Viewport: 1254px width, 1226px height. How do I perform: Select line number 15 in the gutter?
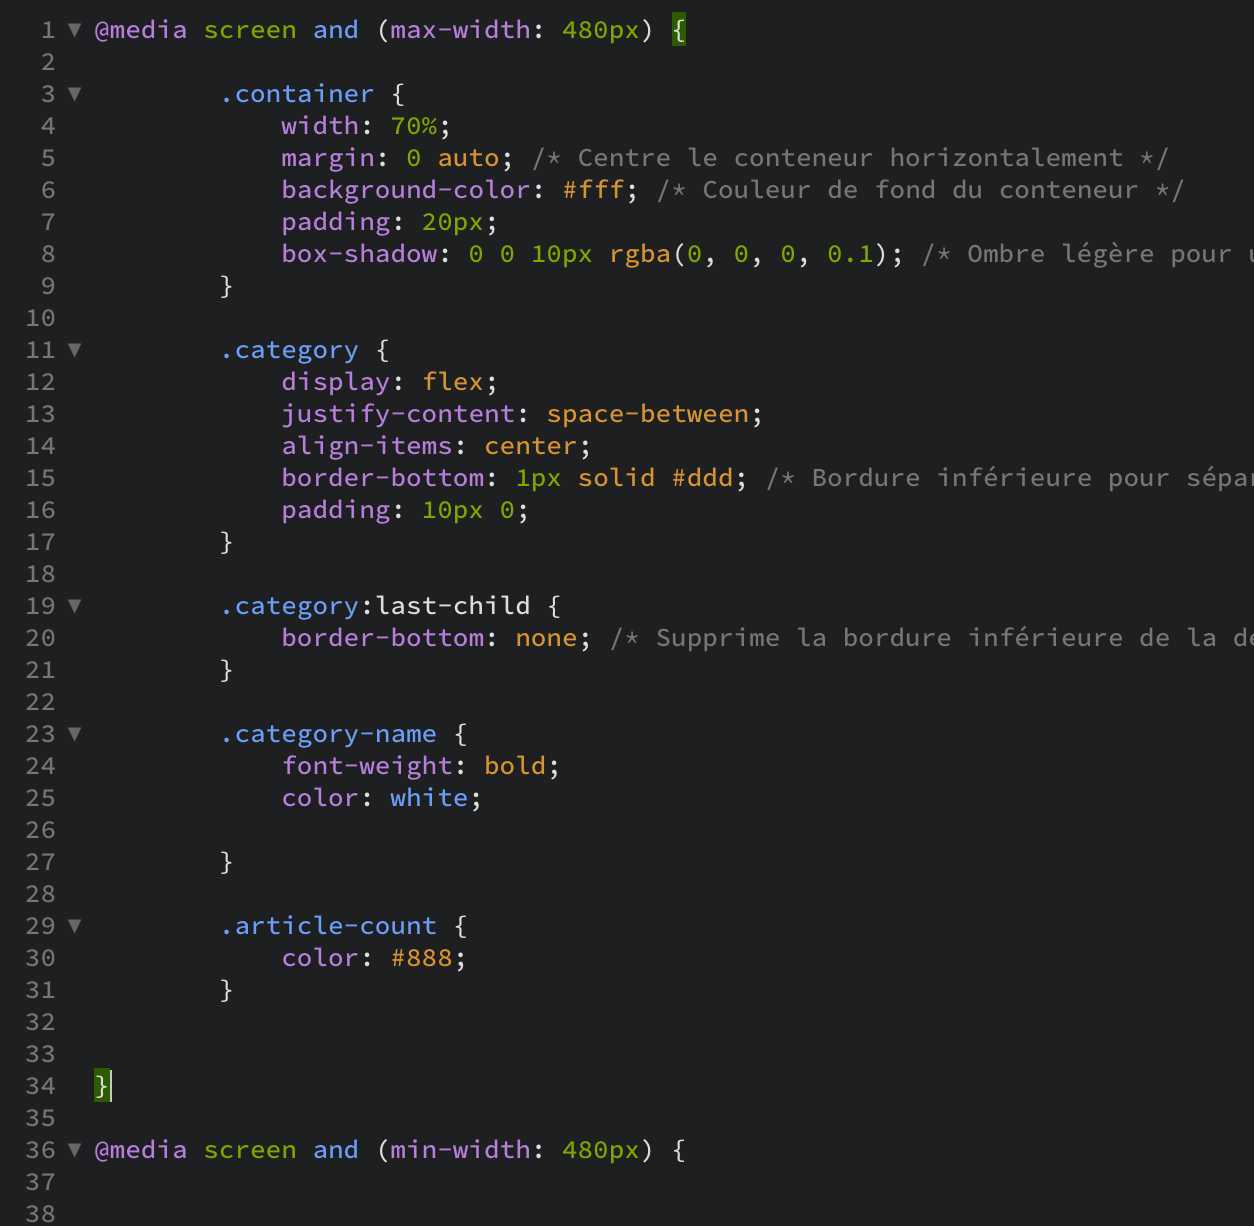40,478
